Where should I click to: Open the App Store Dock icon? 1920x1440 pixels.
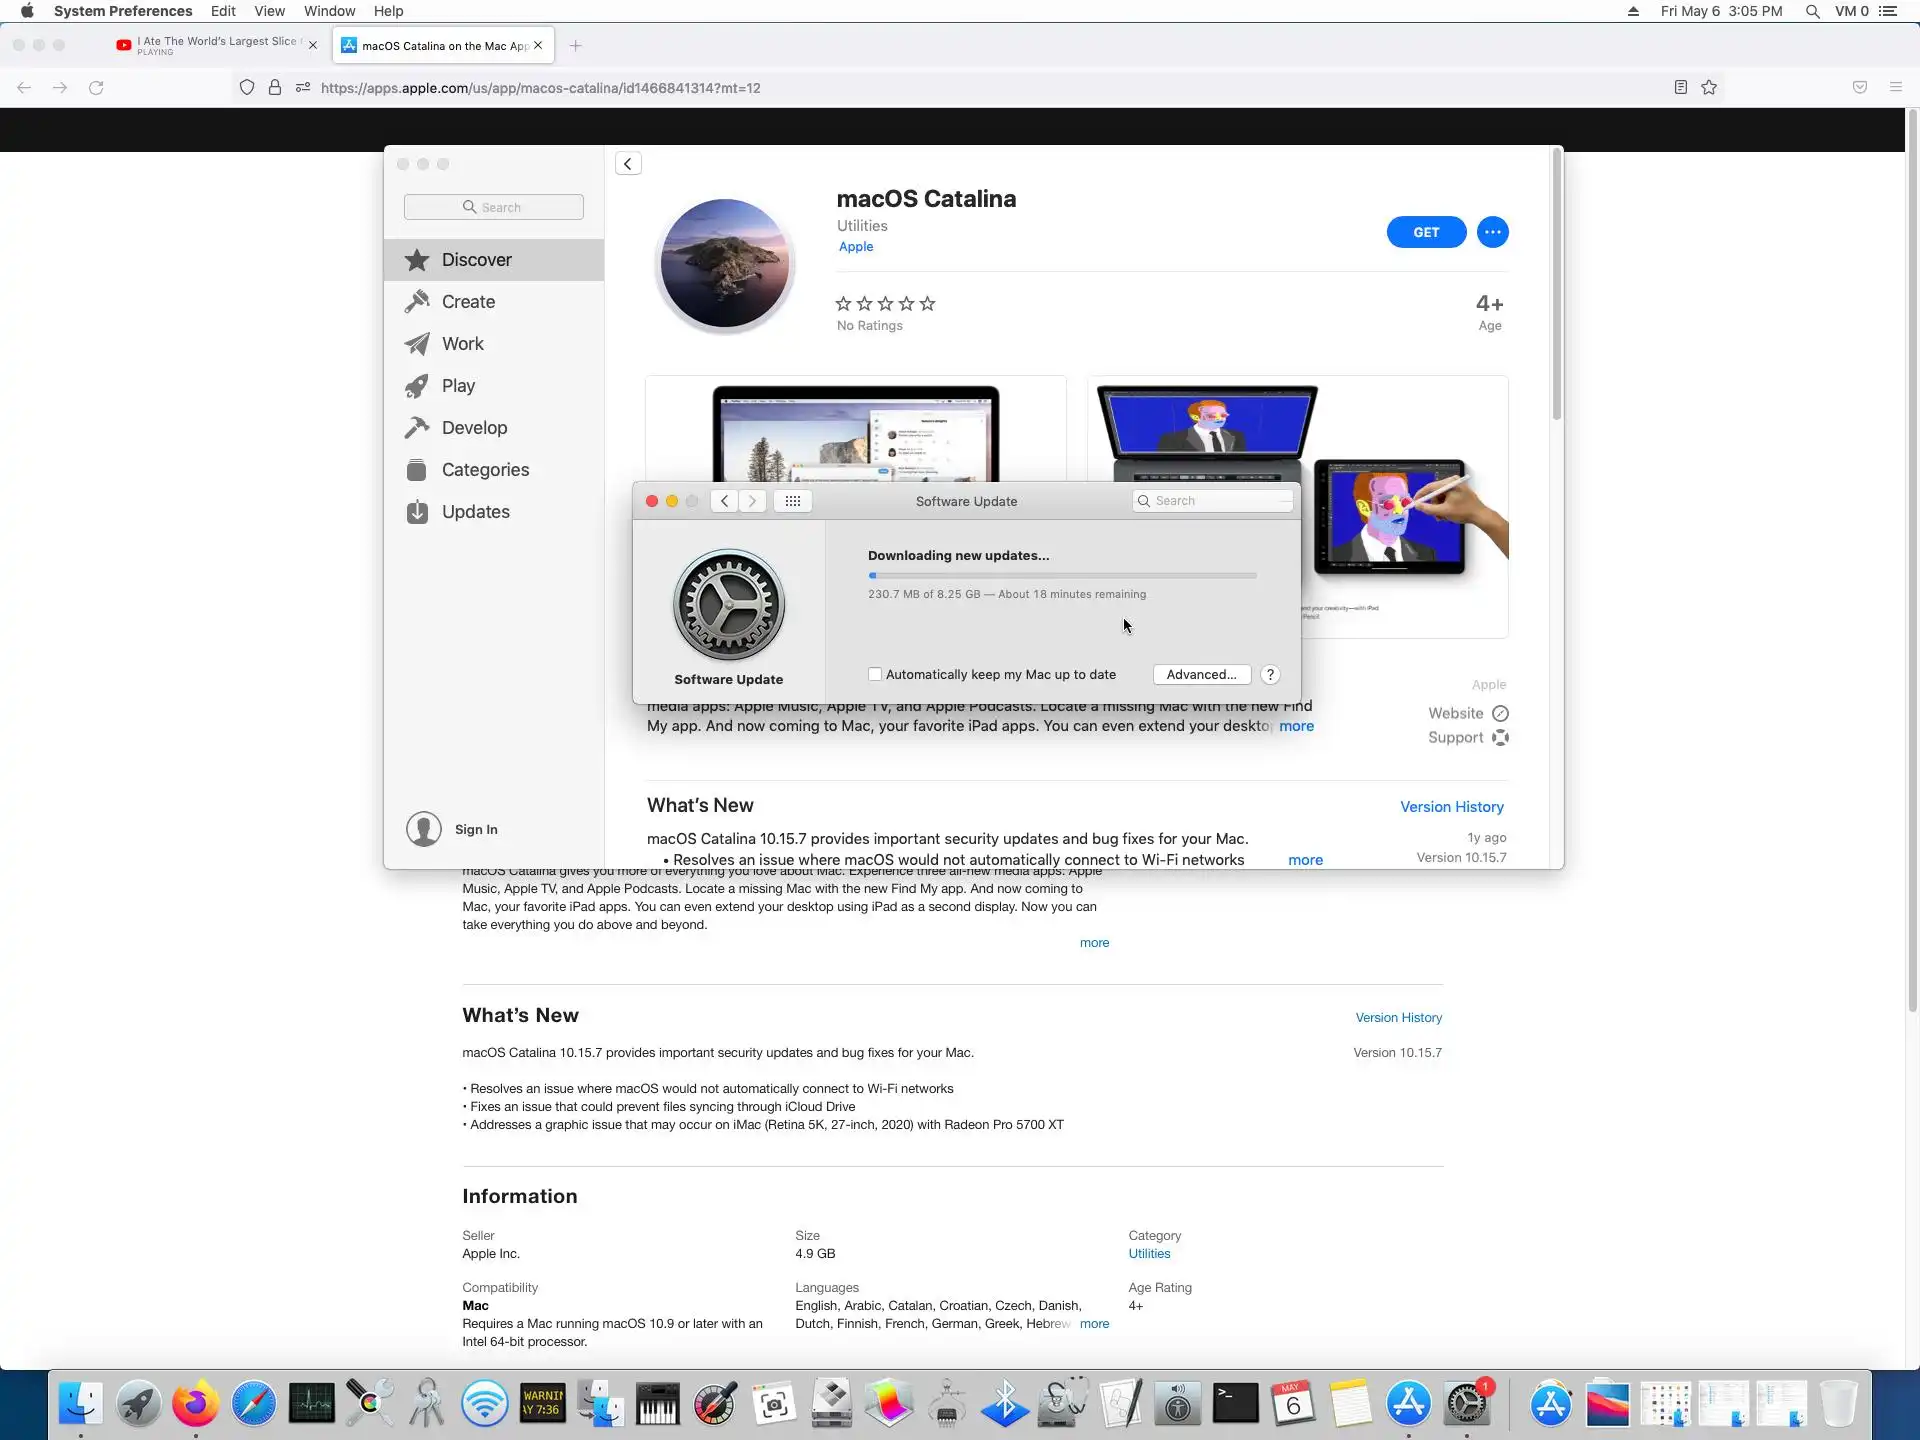[x=1408, y=1404]
